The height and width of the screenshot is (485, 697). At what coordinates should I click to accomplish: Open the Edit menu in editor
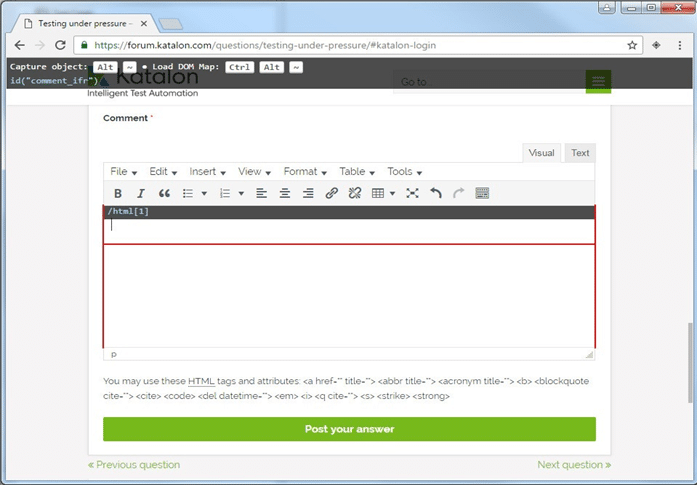(163, 172)
